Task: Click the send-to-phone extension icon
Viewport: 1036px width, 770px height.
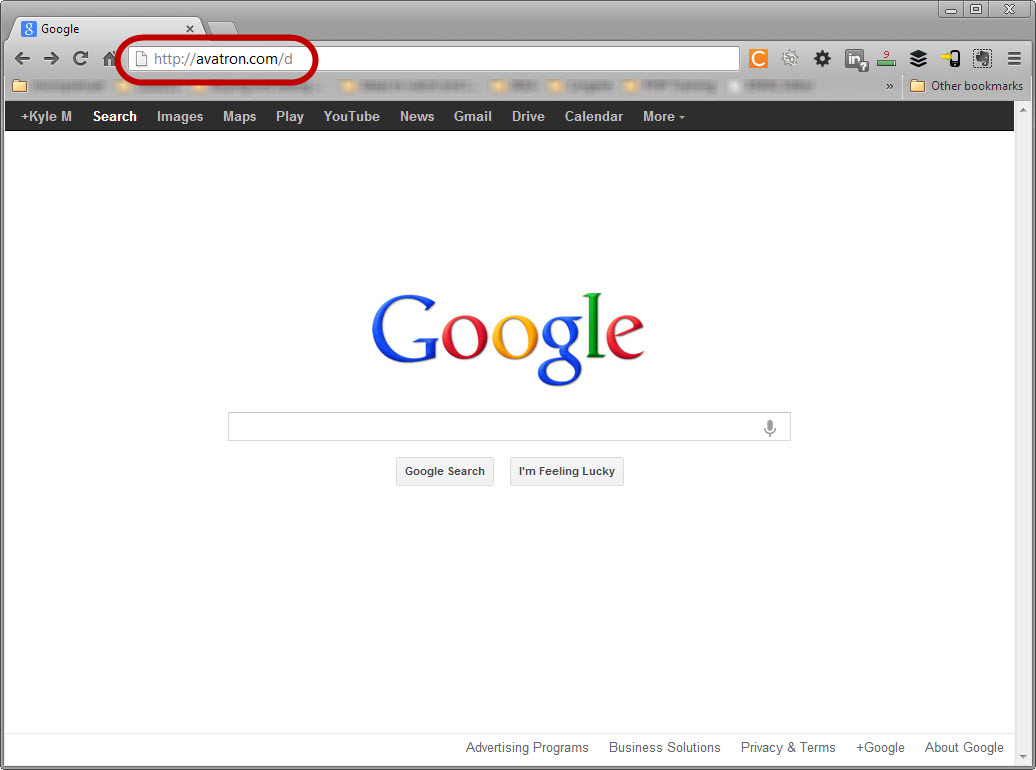Action: pos(950,59)
